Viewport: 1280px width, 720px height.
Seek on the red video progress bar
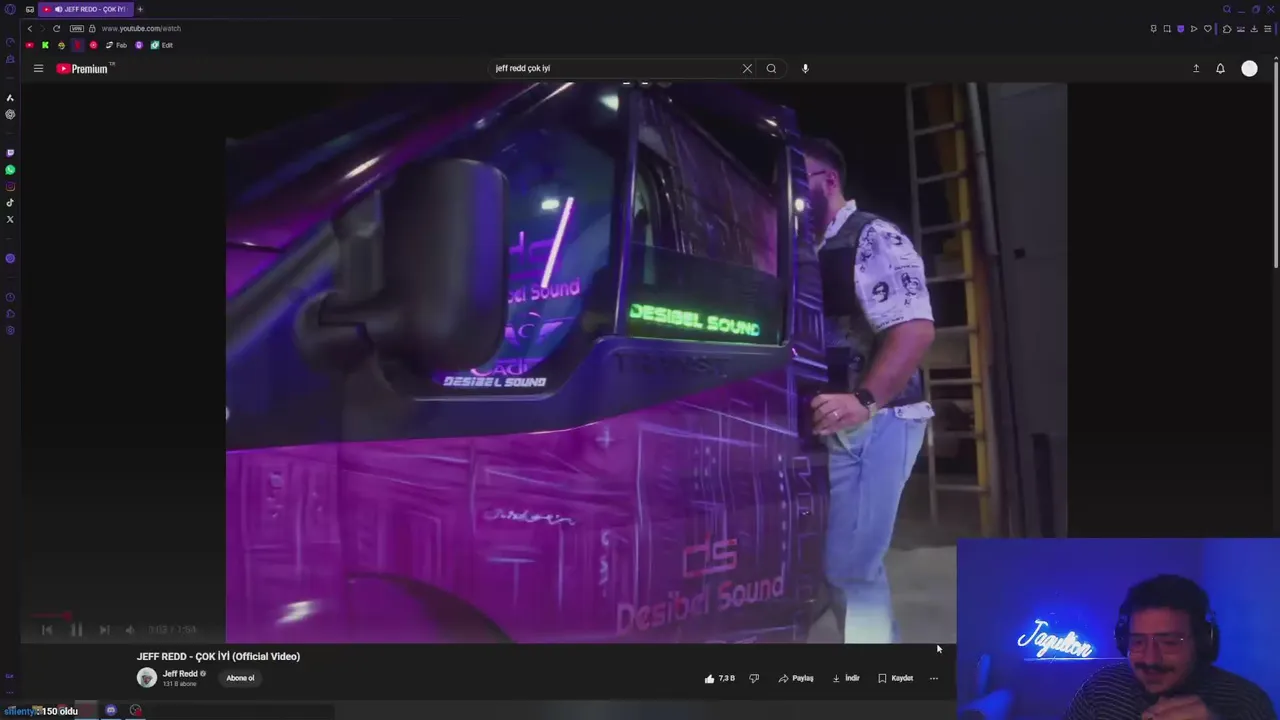coord(50,615)
